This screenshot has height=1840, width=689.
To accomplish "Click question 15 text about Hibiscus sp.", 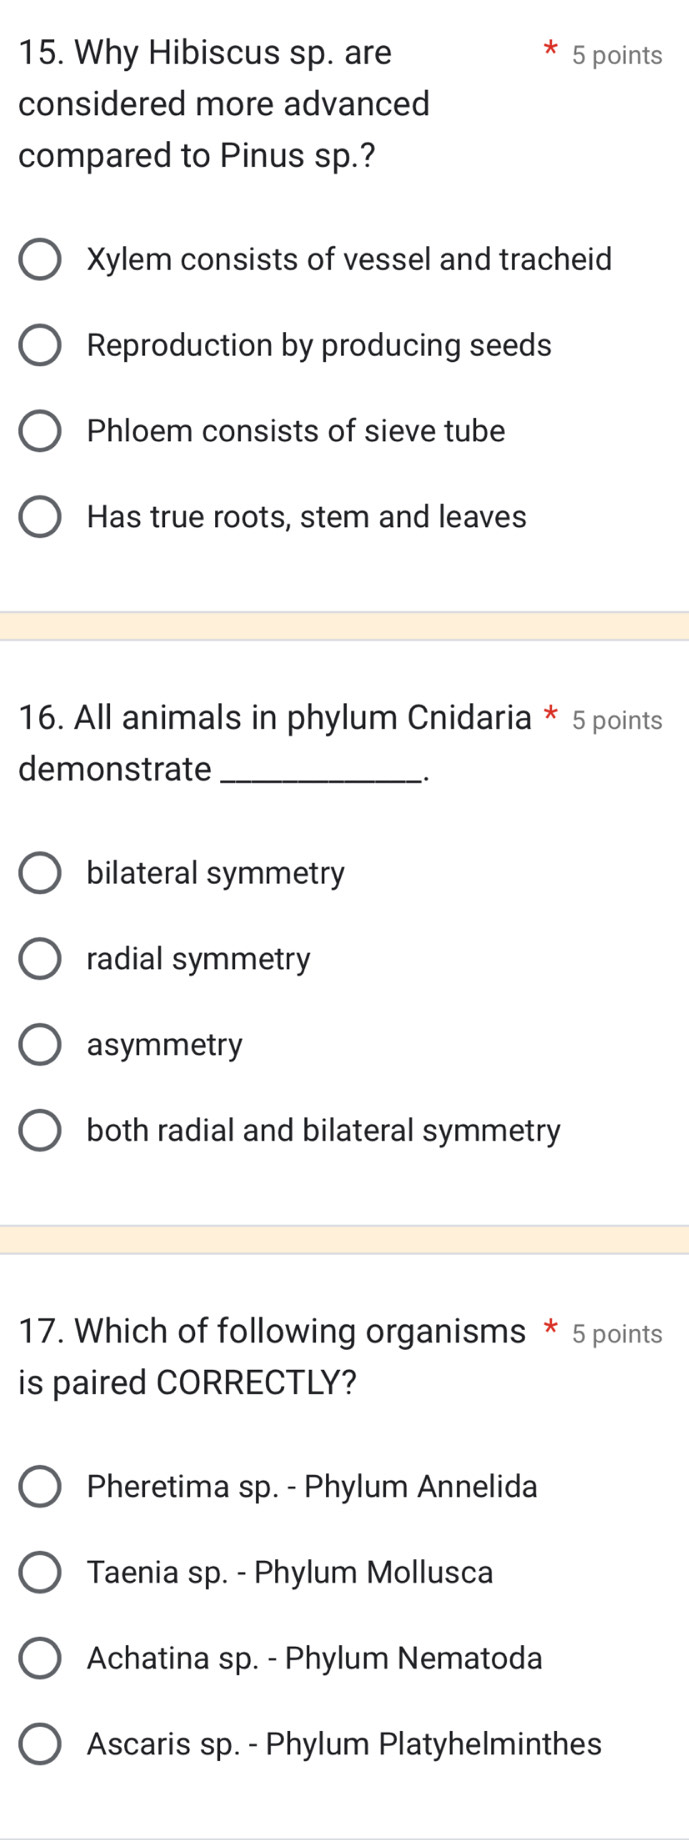I will pyautogui.click(x=224, y=104).
